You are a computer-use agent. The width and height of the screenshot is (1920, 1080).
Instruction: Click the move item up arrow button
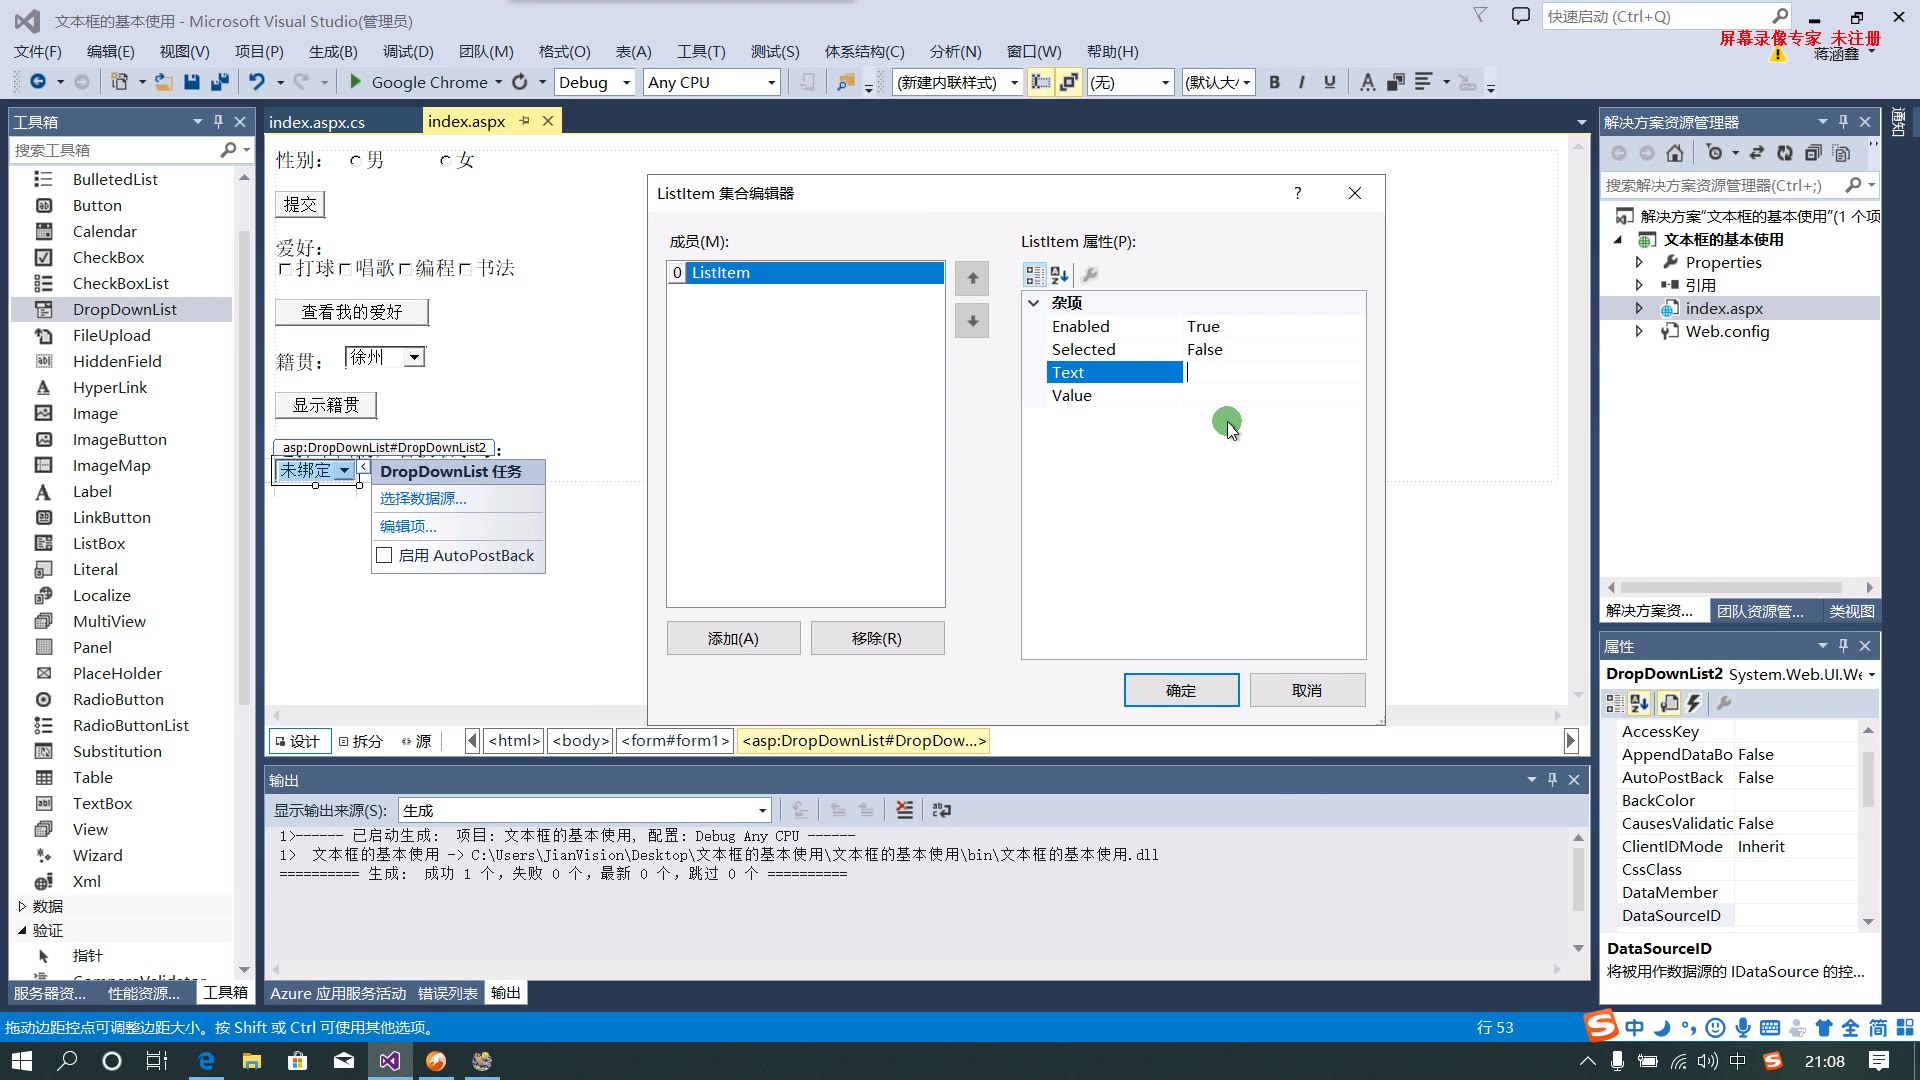pyautogui.click(x=972, y=278)
